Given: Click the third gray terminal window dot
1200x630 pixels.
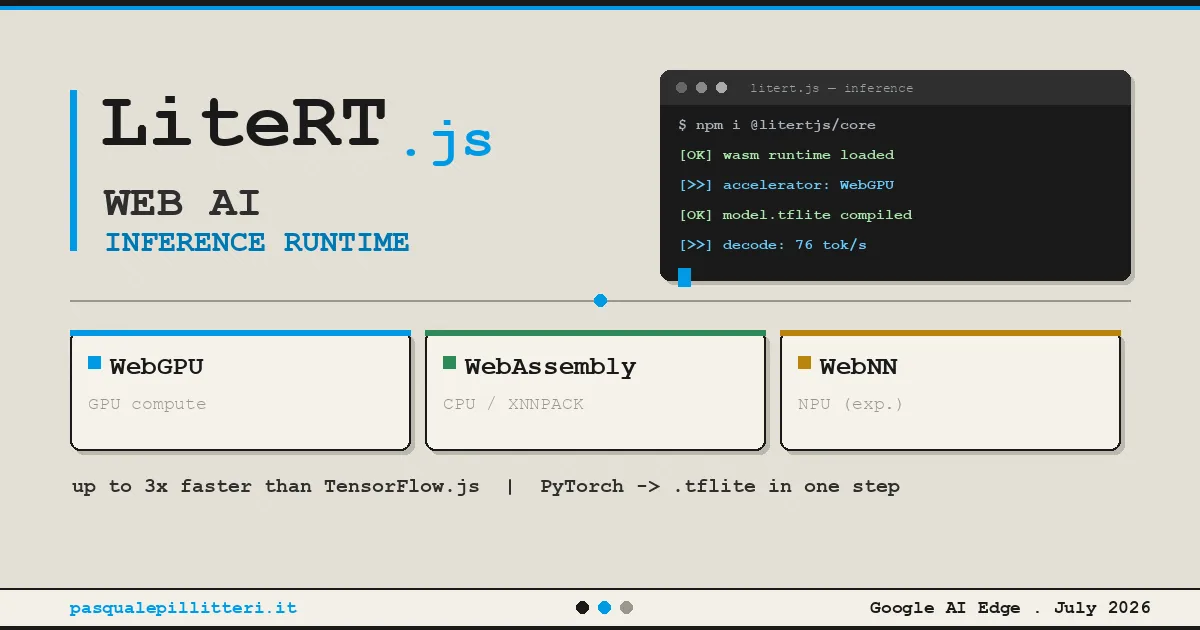Looking at the screenshot, I should click(x=721, y=88).
